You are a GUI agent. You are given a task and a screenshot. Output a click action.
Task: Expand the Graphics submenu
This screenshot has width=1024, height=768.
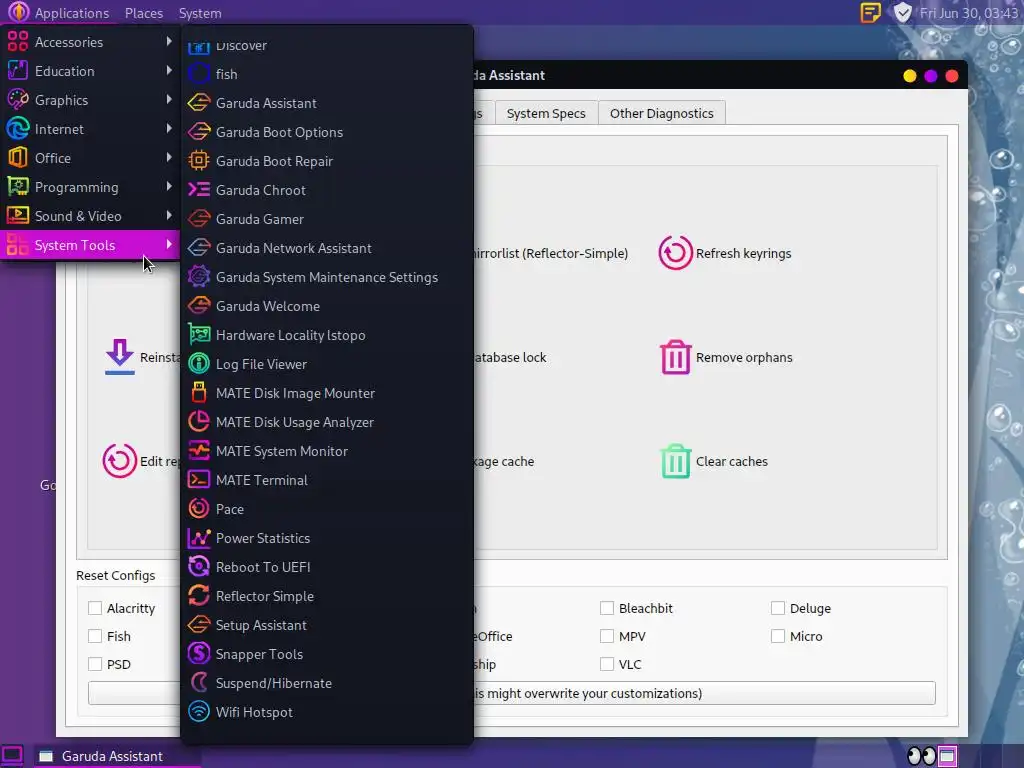tap(90, 100)
